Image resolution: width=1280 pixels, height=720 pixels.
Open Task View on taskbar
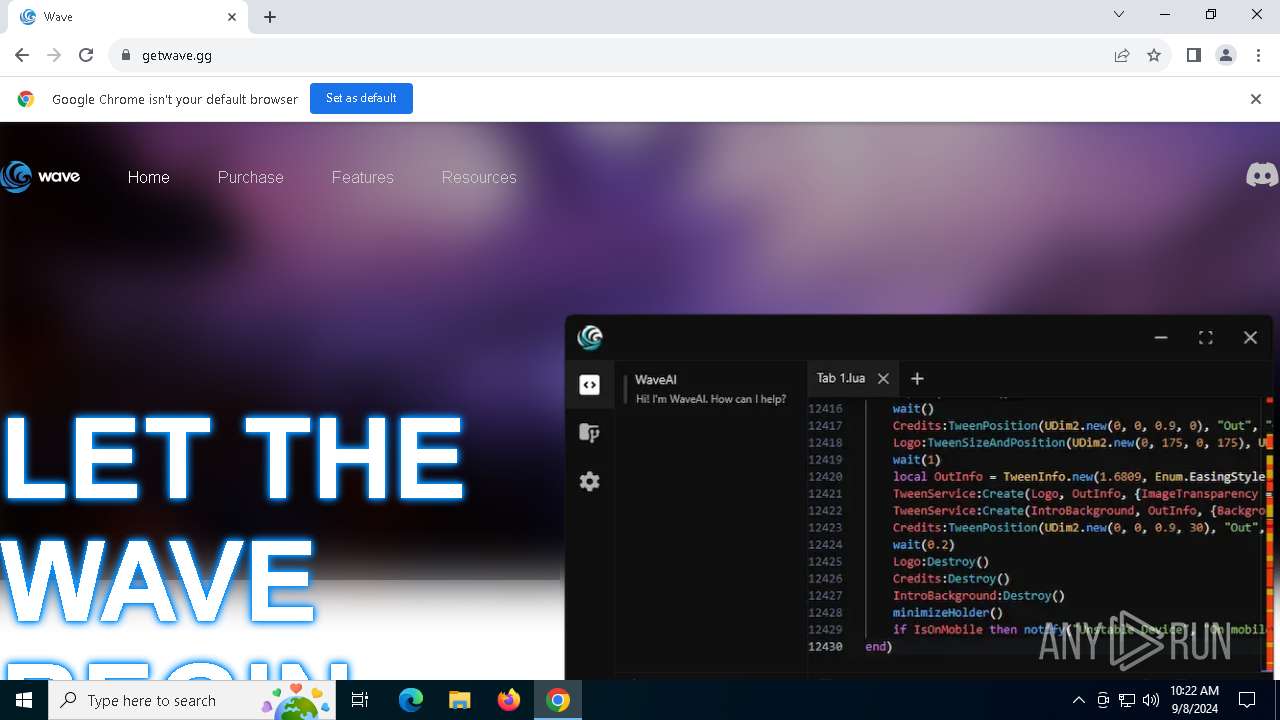(x=360, y=700)
